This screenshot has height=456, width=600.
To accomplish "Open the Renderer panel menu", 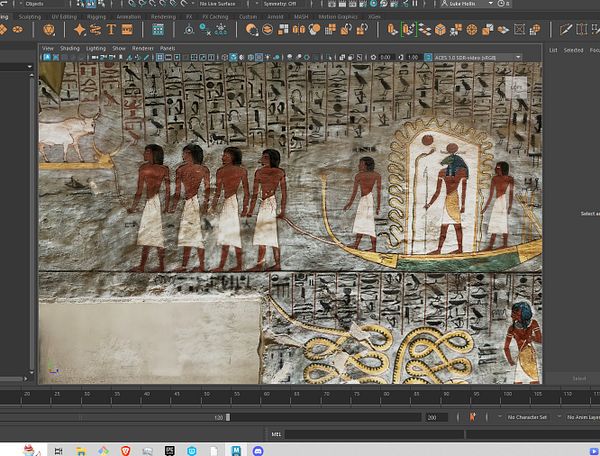I will click(142, 47).
